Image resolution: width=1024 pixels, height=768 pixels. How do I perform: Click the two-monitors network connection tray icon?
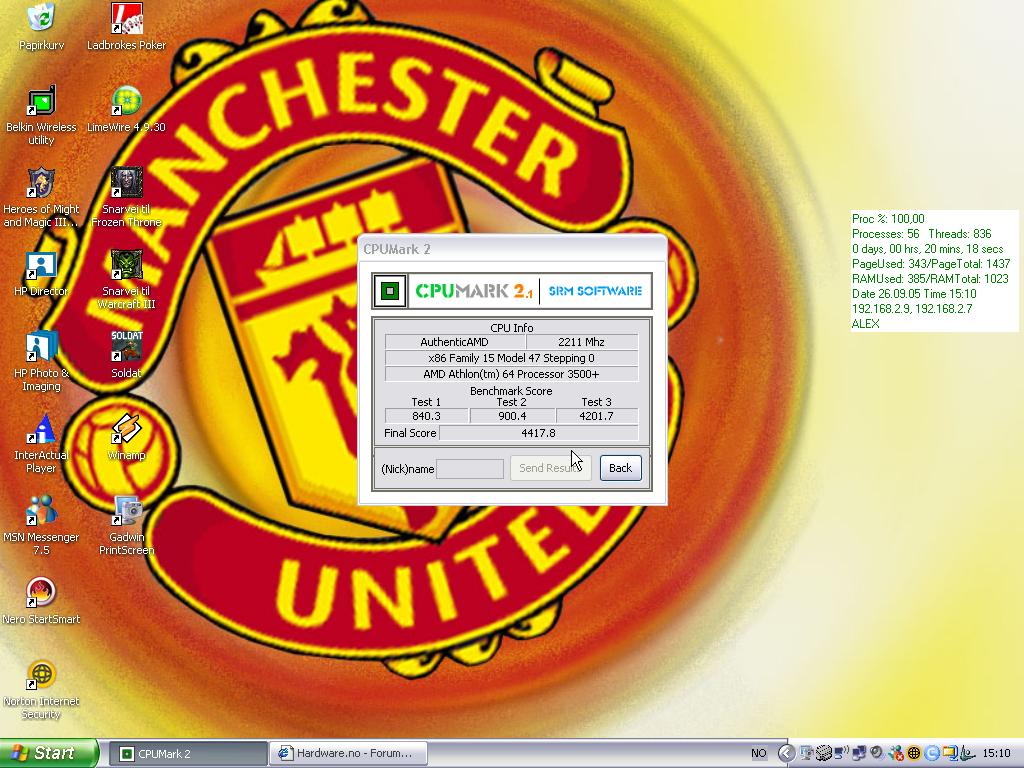point(859,753)
